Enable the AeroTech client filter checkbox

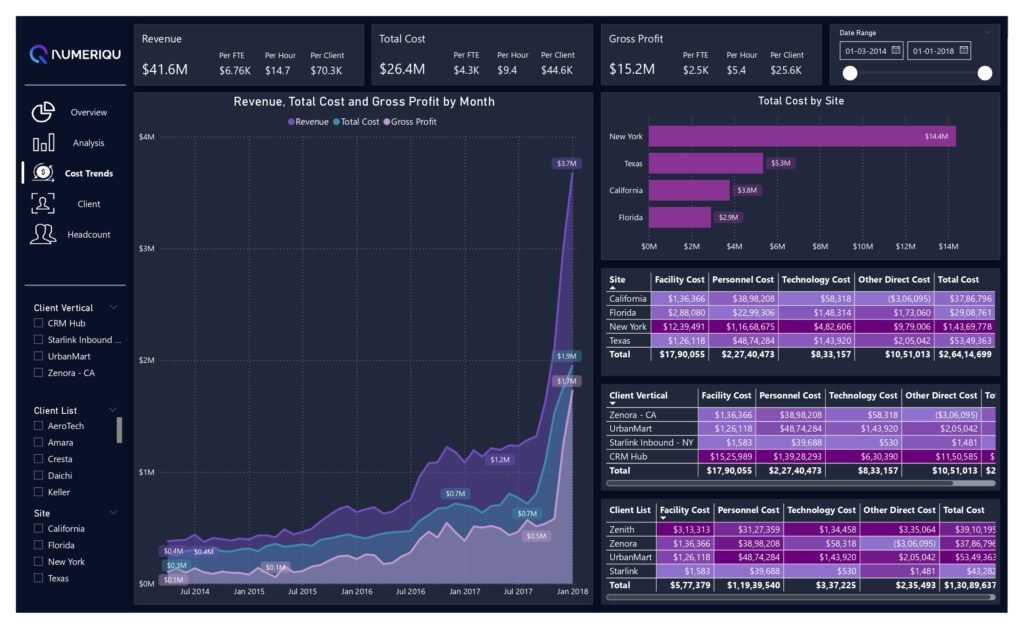pyautogui.click(x=38, y=426)
